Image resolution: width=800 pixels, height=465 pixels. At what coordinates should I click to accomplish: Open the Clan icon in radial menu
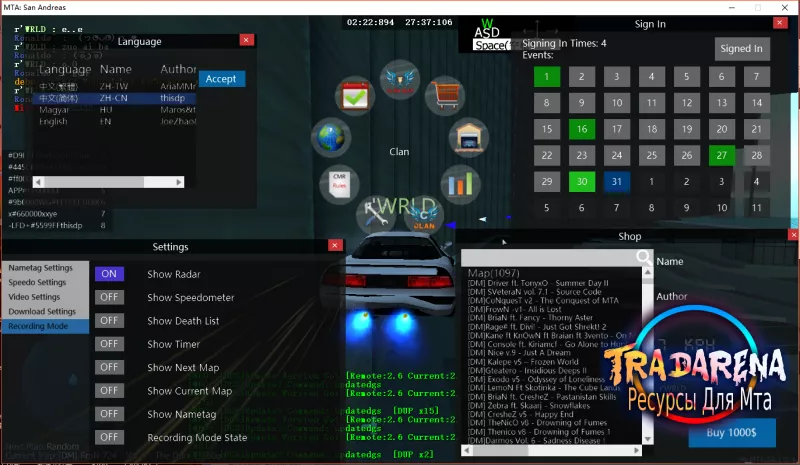tap(423, 214)
